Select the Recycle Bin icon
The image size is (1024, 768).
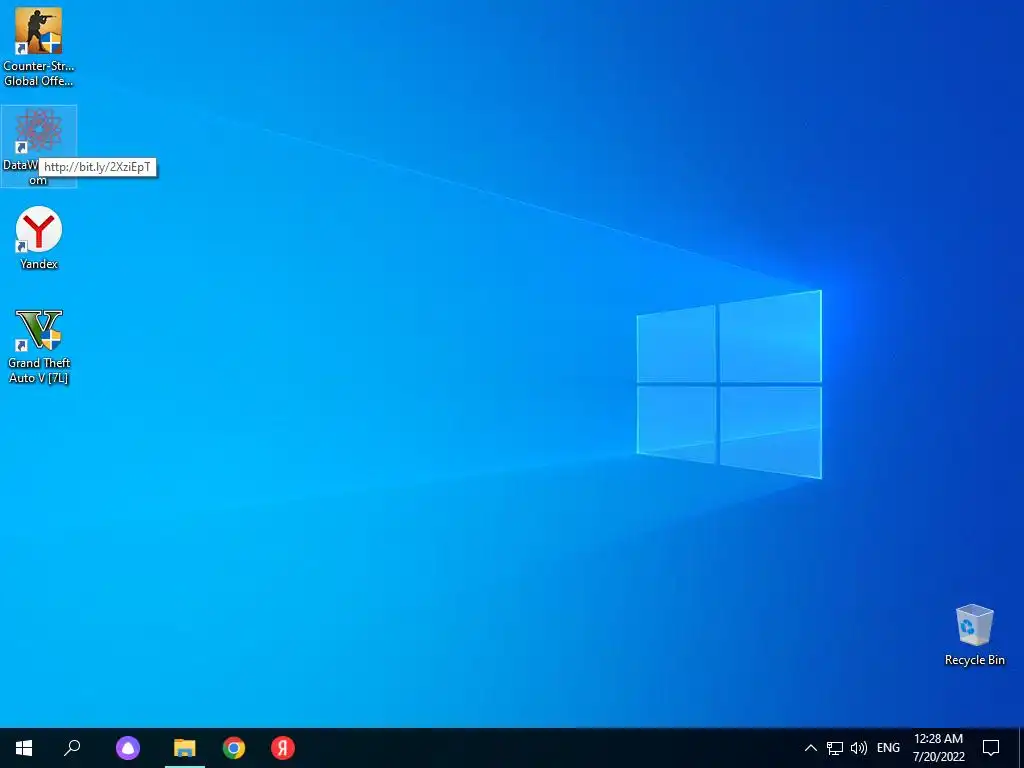pos(974,626)
